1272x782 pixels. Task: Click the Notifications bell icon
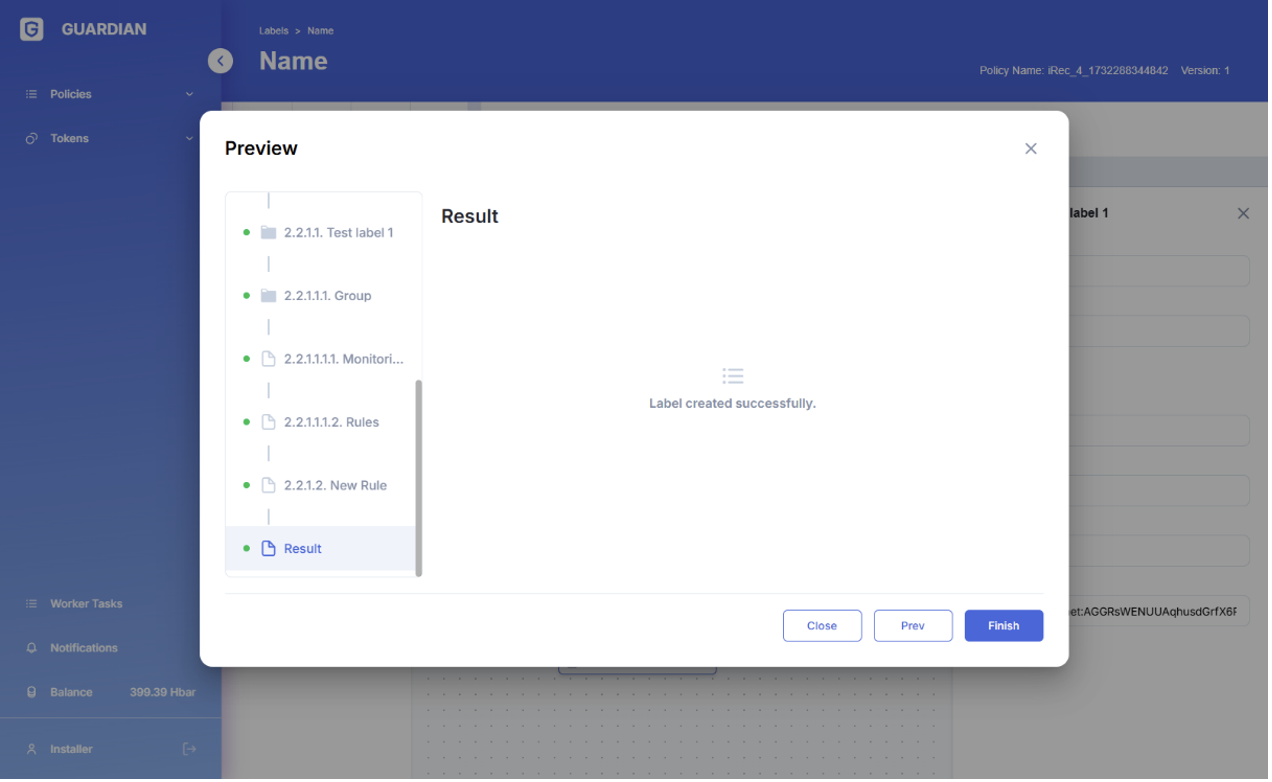31,649
